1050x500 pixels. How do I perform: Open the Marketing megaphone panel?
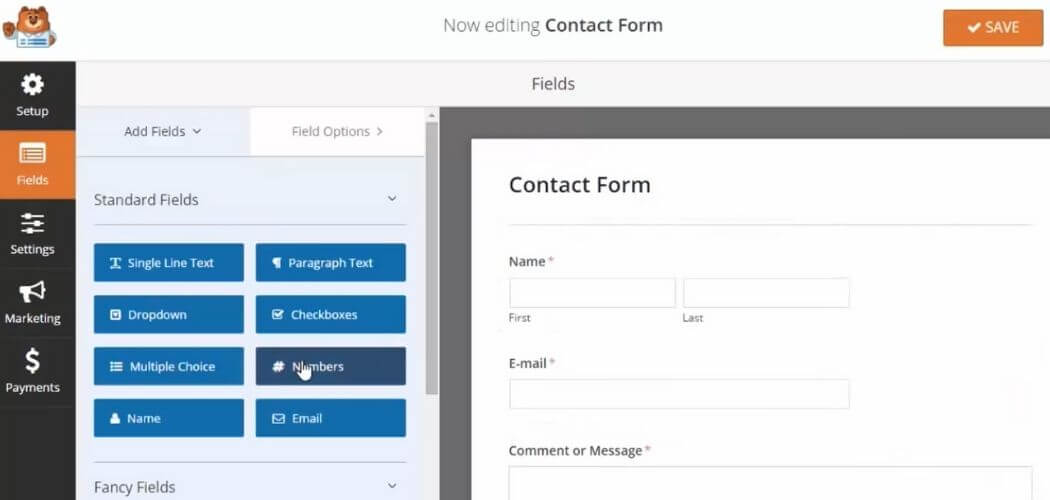coord(33,303)
